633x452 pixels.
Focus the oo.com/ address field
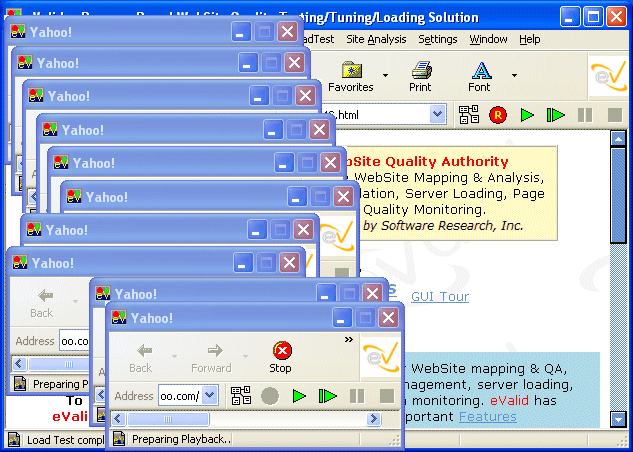(180, 396)
